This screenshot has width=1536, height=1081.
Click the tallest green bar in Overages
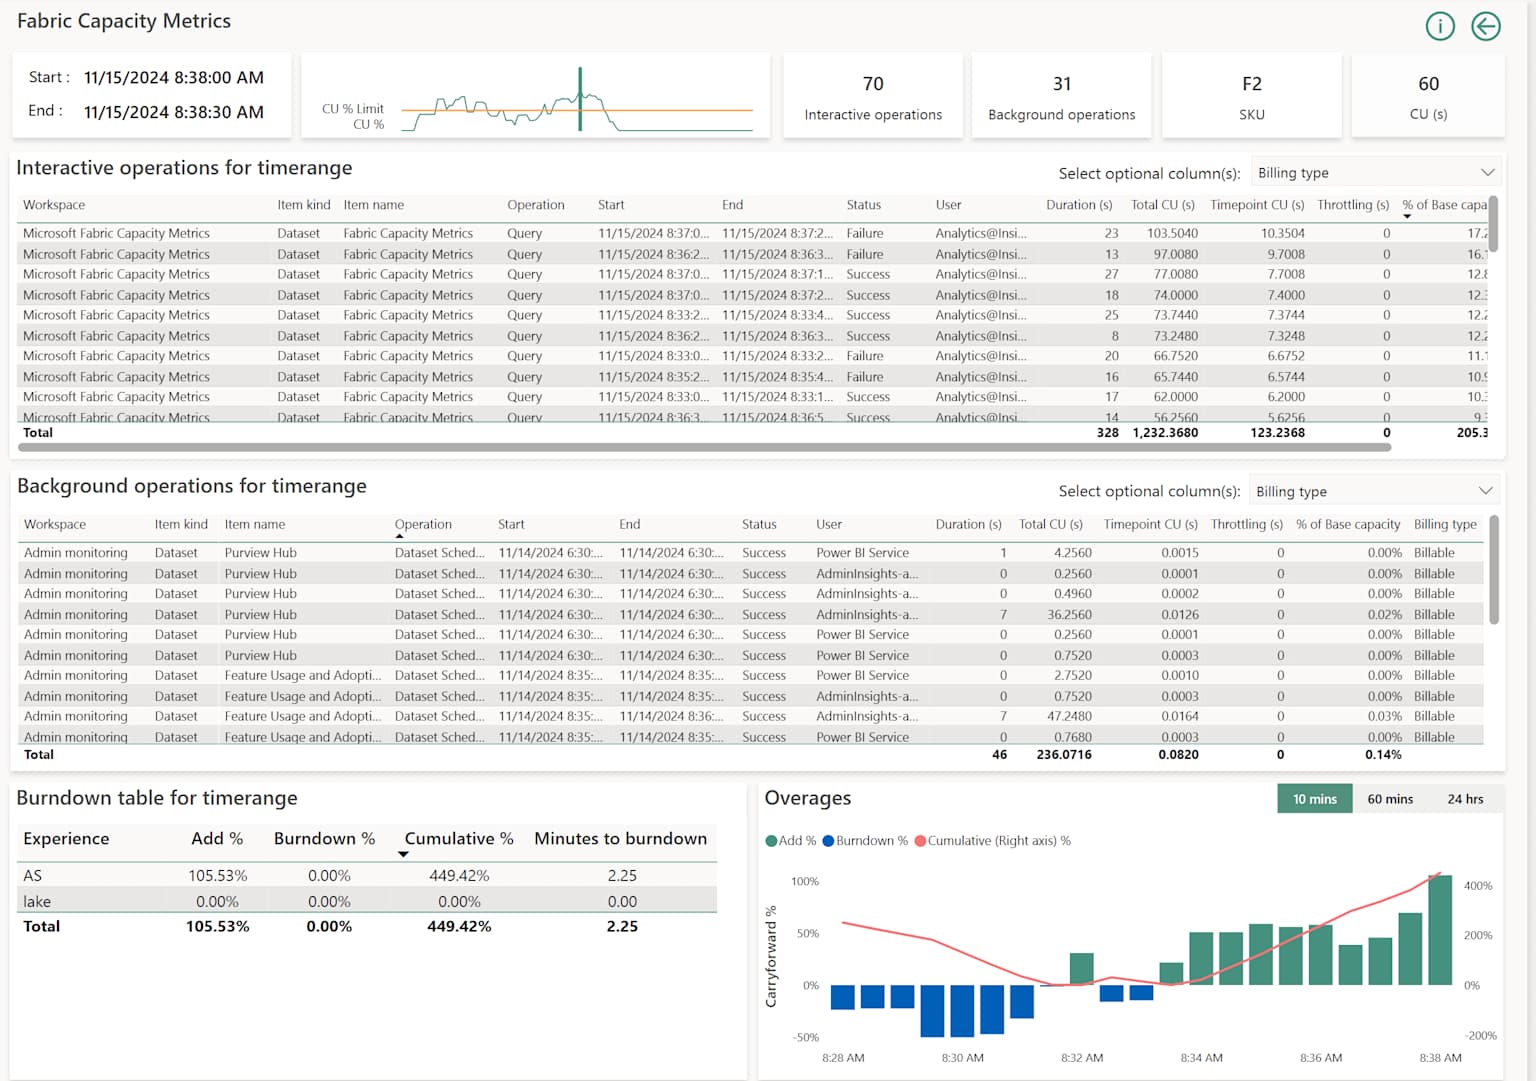pos(1440,930)
